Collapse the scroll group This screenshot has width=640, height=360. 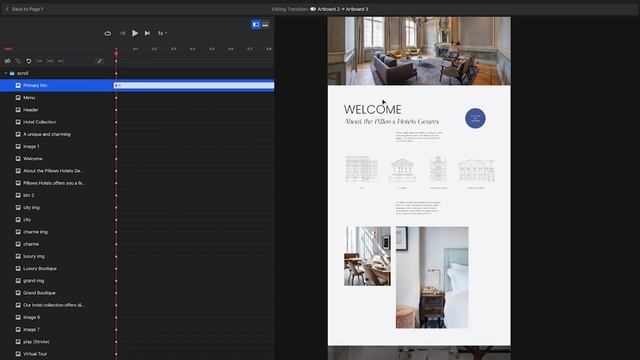[x=6, y=73]
